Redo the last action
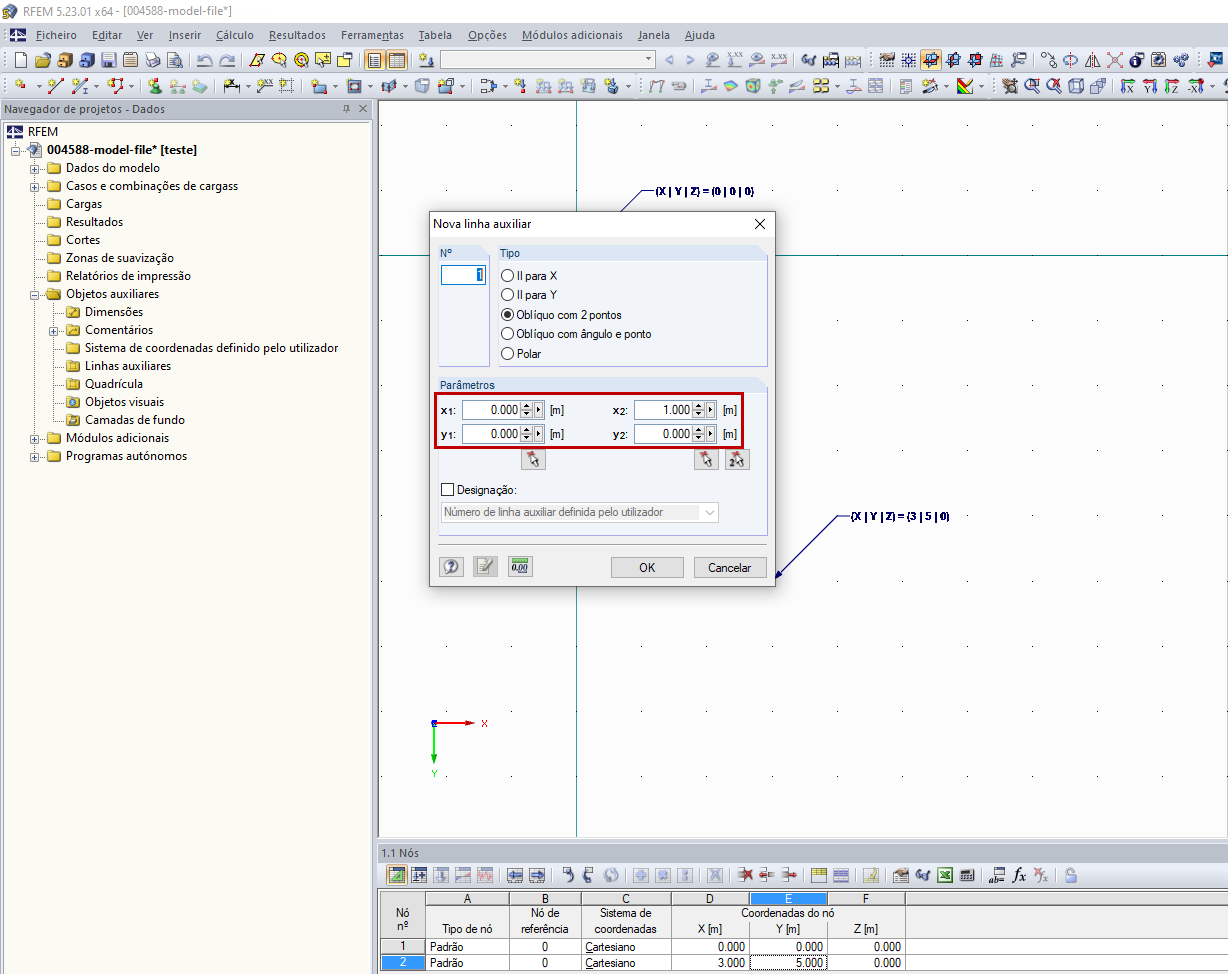Viewport: 1228px width, 974px height. (x=227, y=60)
